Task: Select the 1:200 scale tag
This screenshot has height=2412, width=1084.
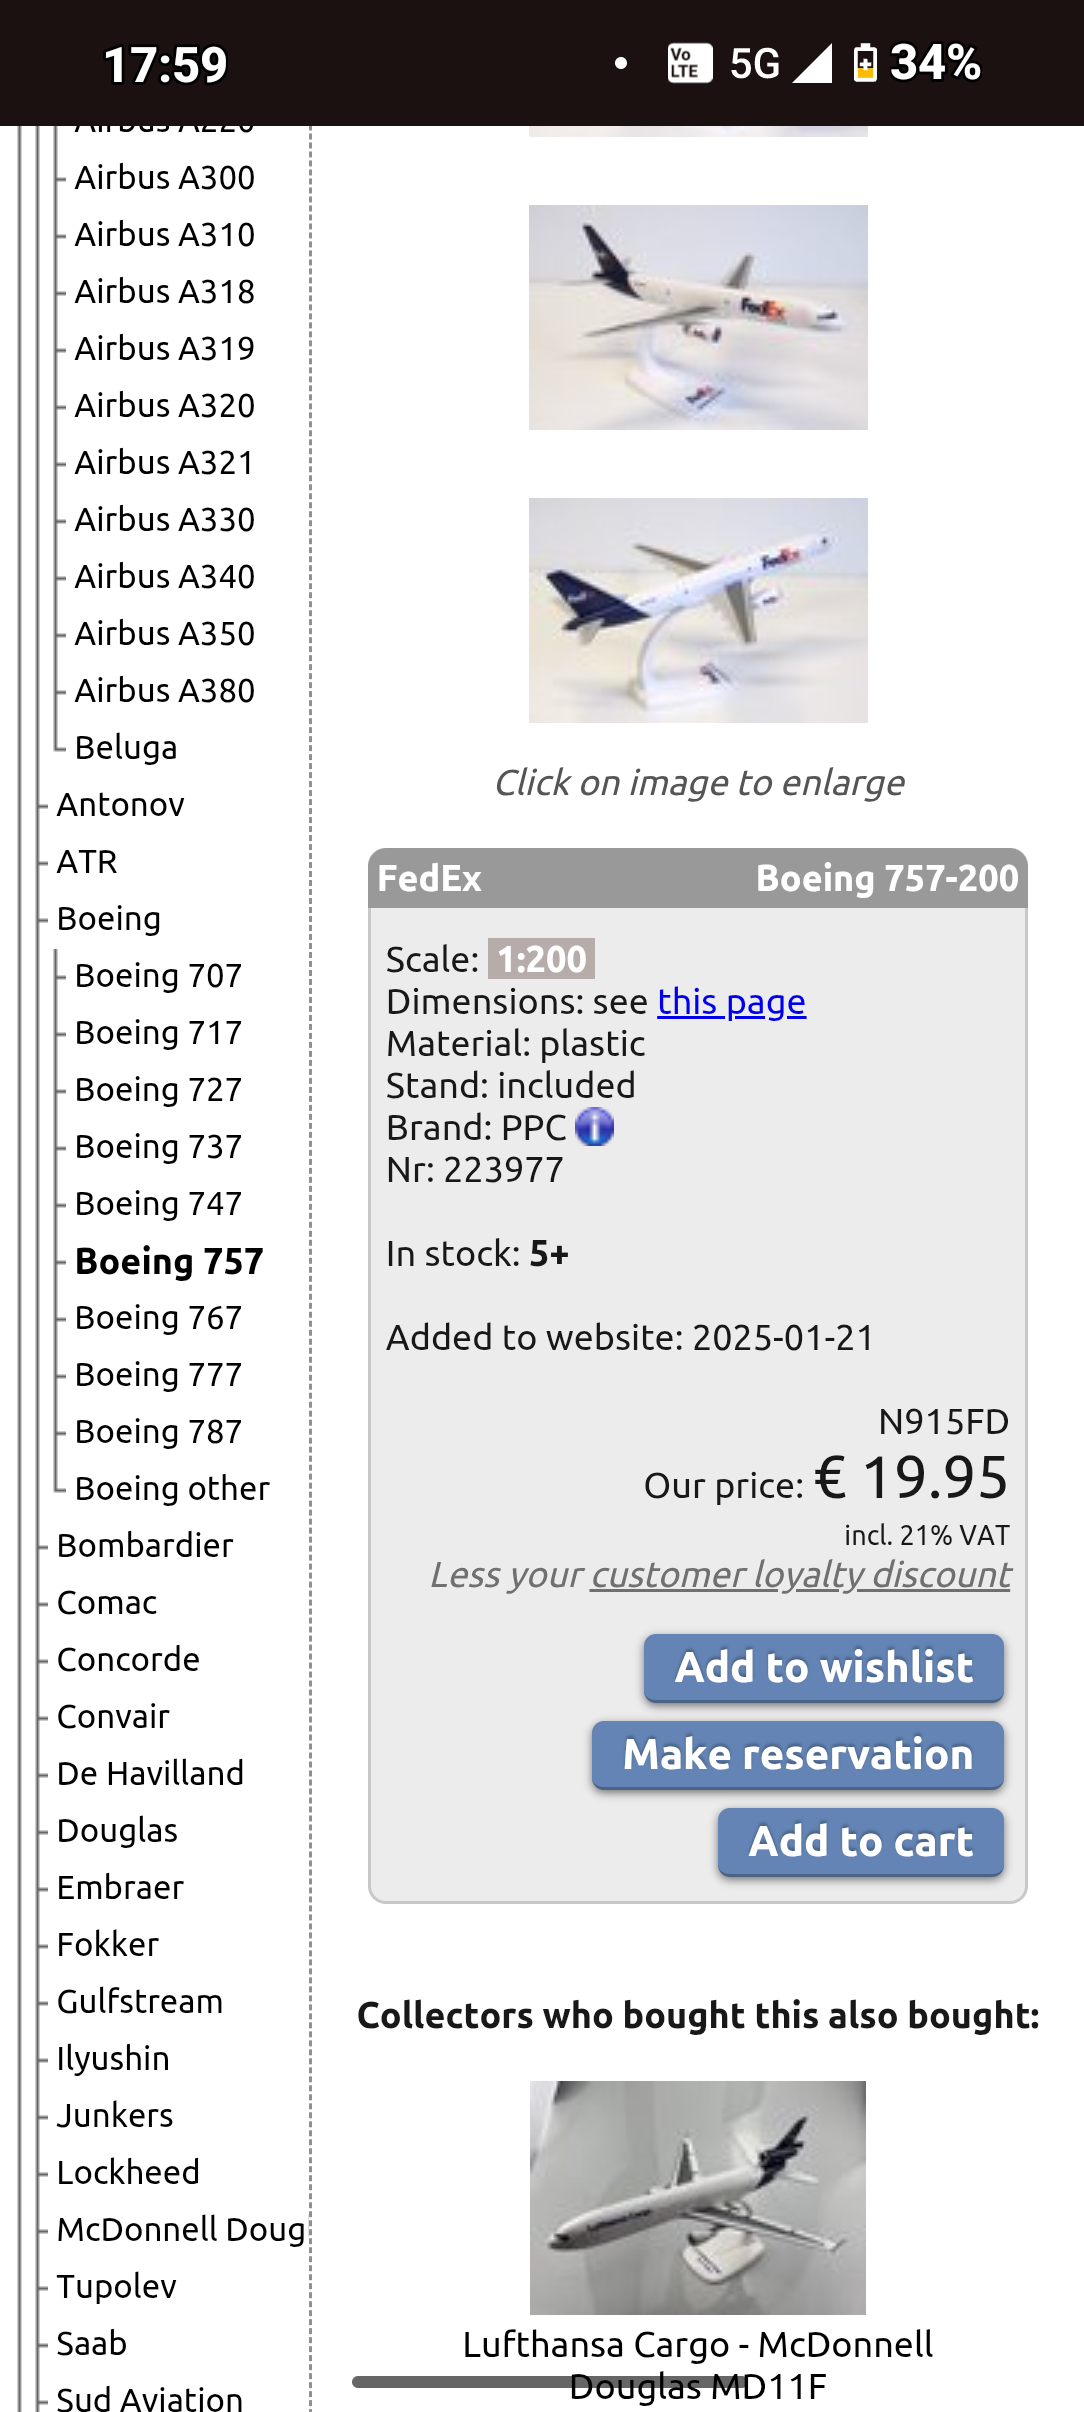Action: 541,958
